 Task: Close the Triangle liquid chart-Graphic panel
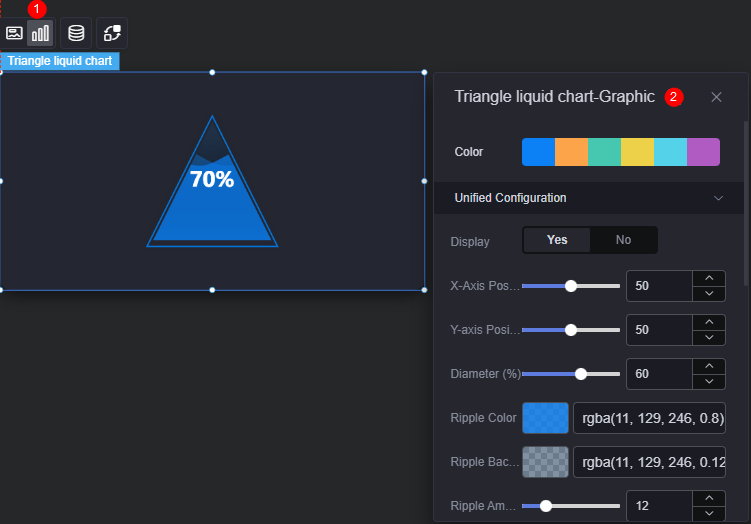click(x=716, y=97)
